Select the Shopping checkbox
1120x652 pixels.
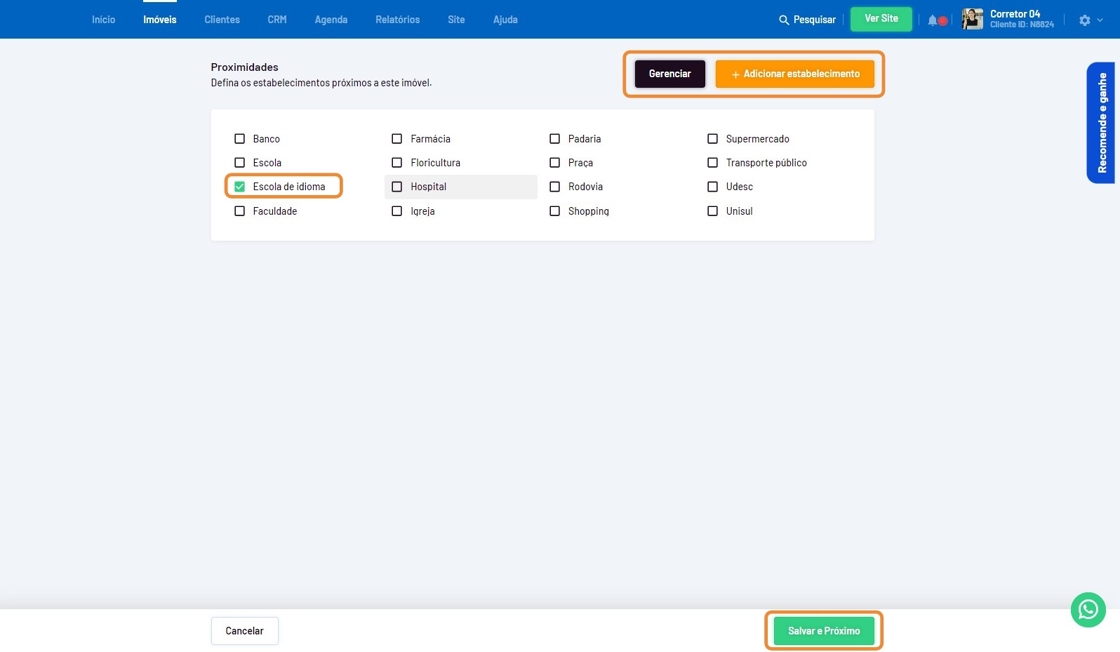coord(555,211)
